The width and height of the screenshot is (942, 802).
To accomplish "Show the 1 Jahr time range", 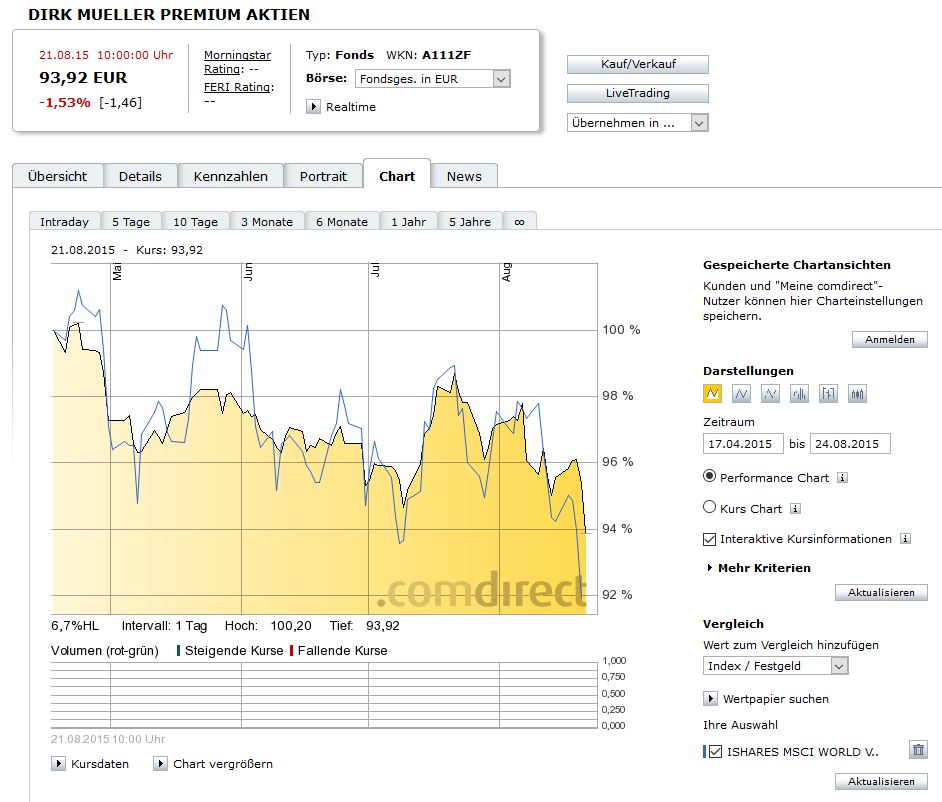I will [409, 222].
